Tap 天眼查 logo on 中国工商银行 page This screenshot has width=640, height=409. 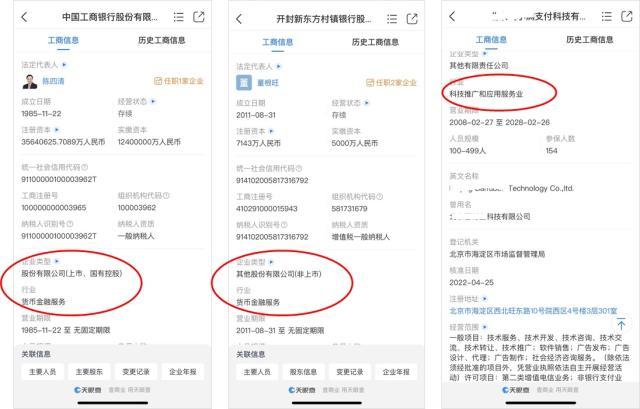(x=88, y=390)
